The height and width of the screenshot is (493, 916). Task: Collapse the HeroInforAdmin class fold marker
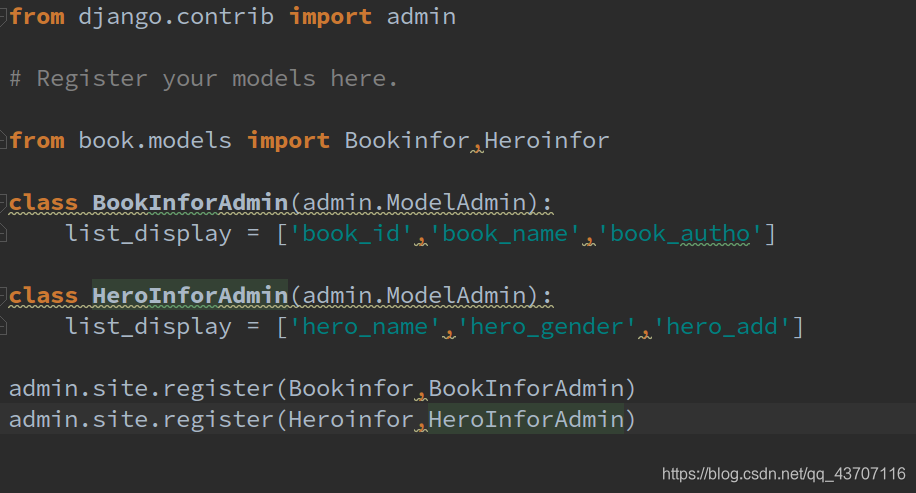point(3,296)
